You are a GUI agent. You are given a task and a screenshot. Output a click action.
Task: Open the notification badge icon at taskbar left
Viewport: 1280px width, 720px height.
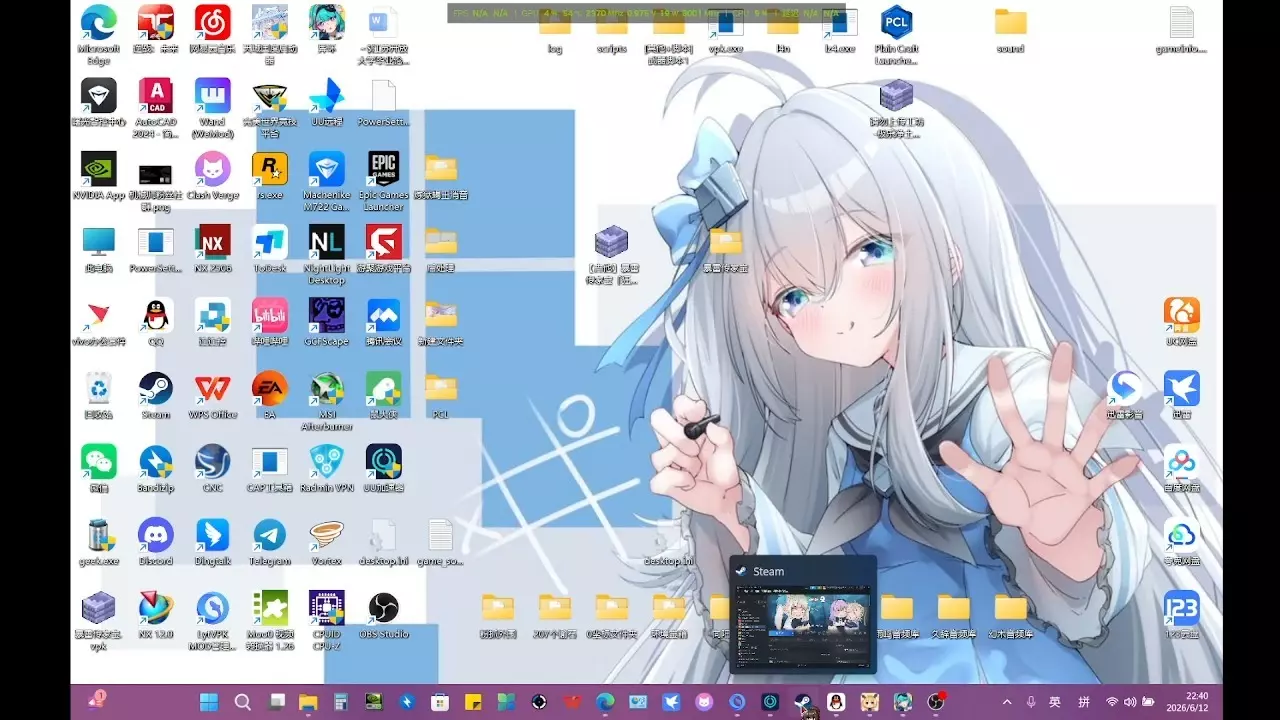point(97,700)
